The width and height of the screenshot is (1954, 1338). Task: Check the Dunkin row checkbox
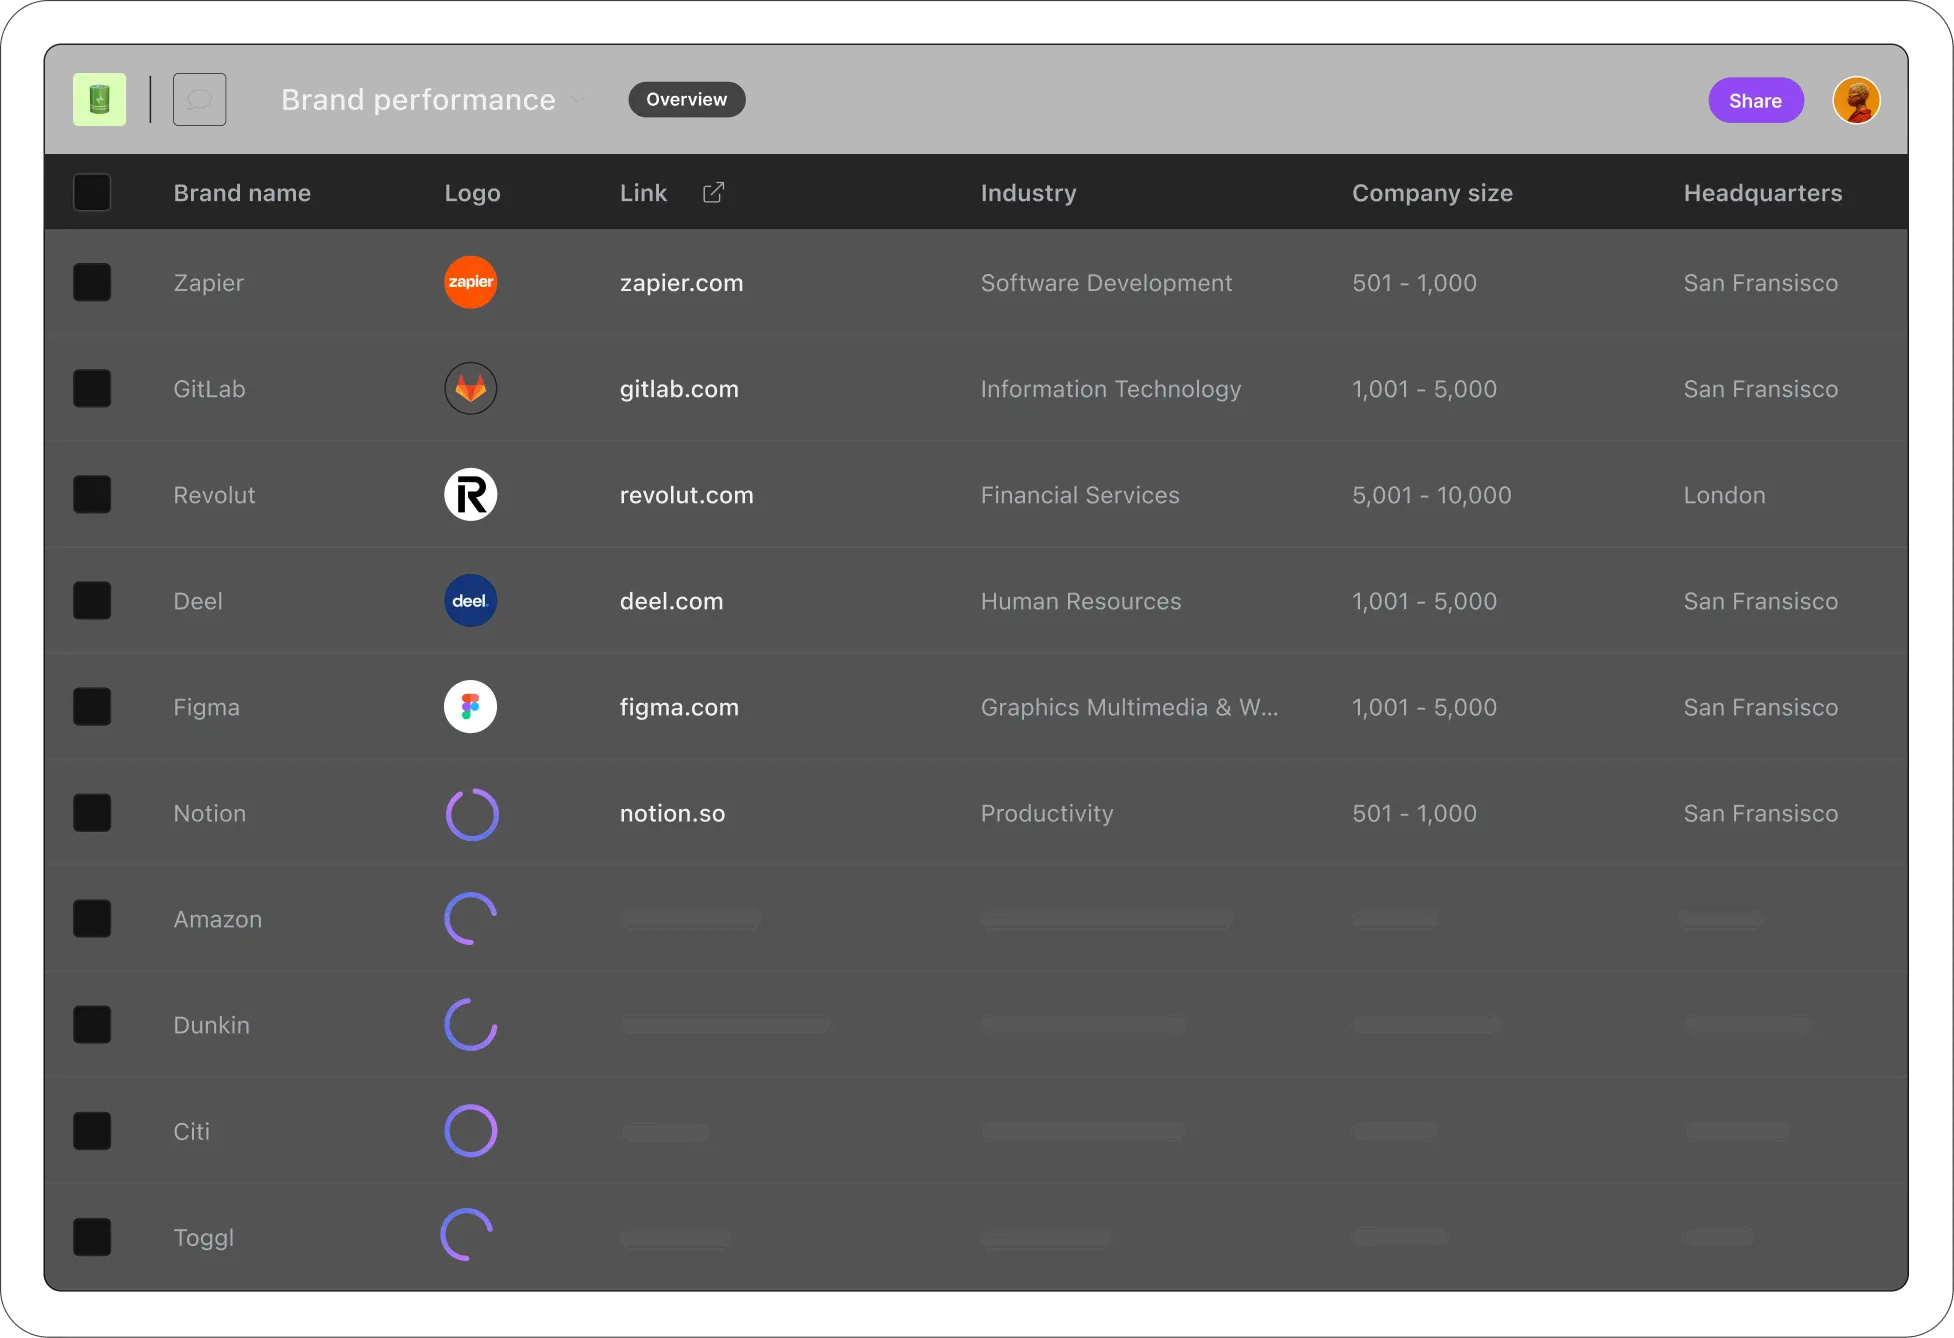(92, 1025)
